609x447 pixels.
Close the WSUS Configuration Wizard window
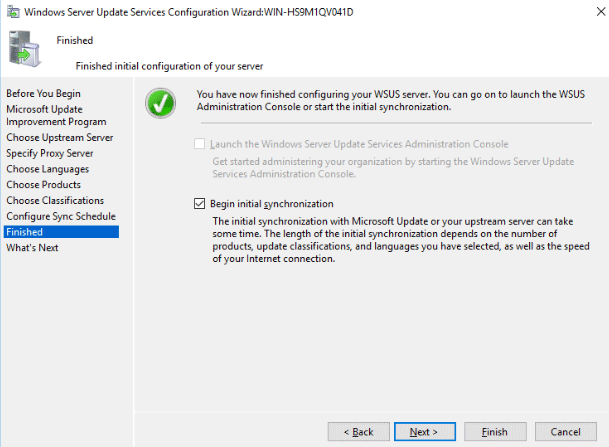click(x=600, y=12)
